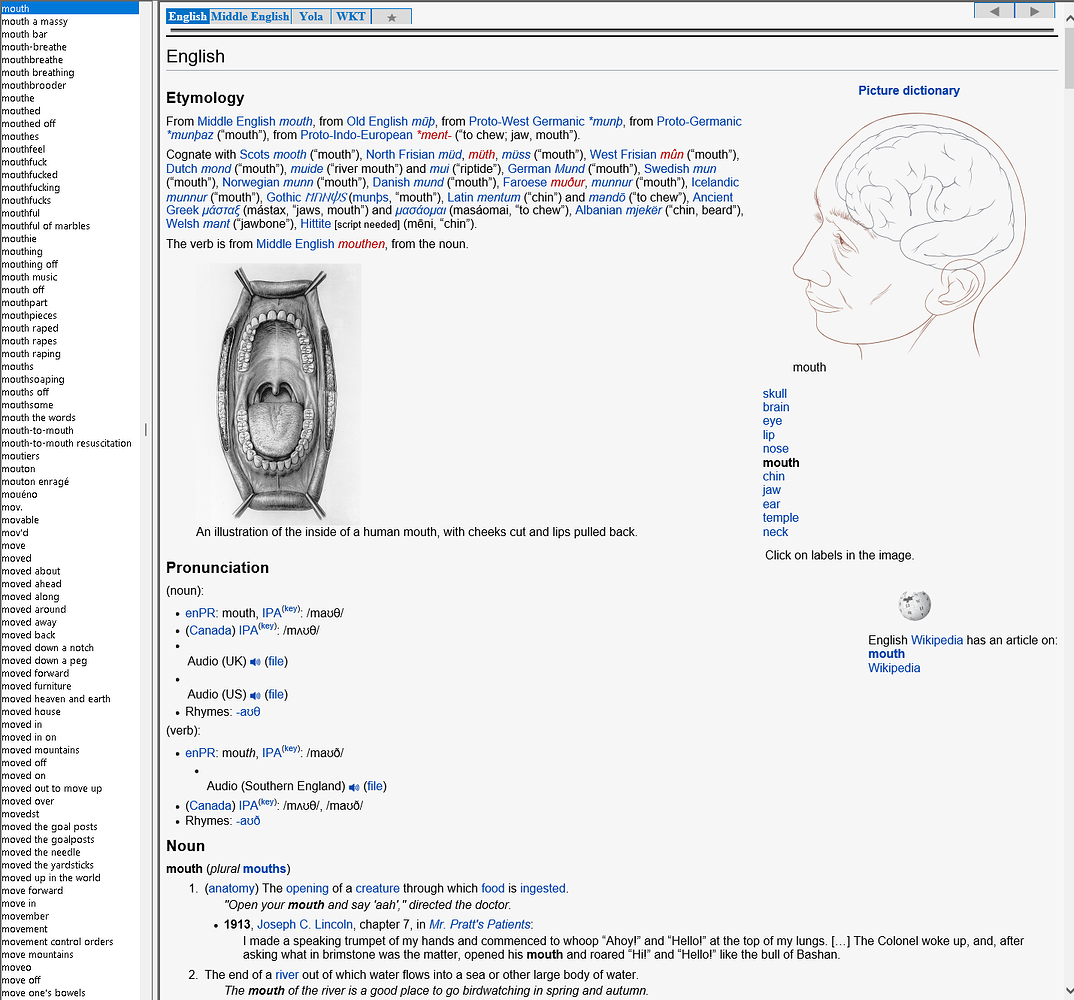Select the WKT tab
Screen dimensions: 1074x1000
tap(350, 16)
